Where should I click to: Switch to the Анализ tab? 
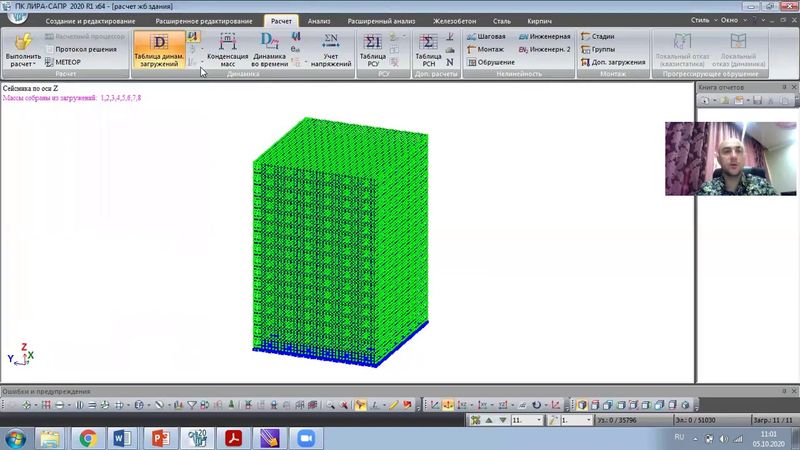(318, 20)
